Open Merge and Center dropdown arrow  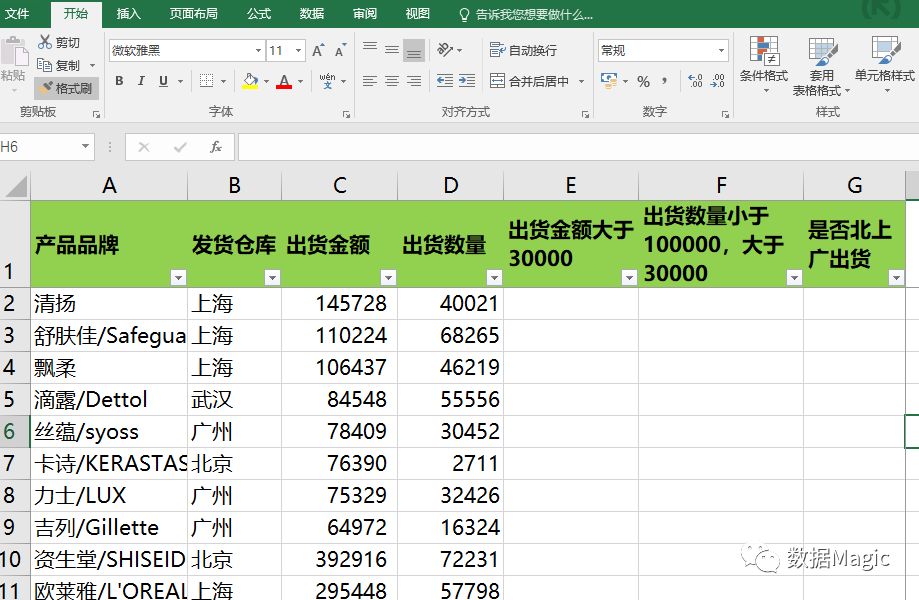coord(581,81)
